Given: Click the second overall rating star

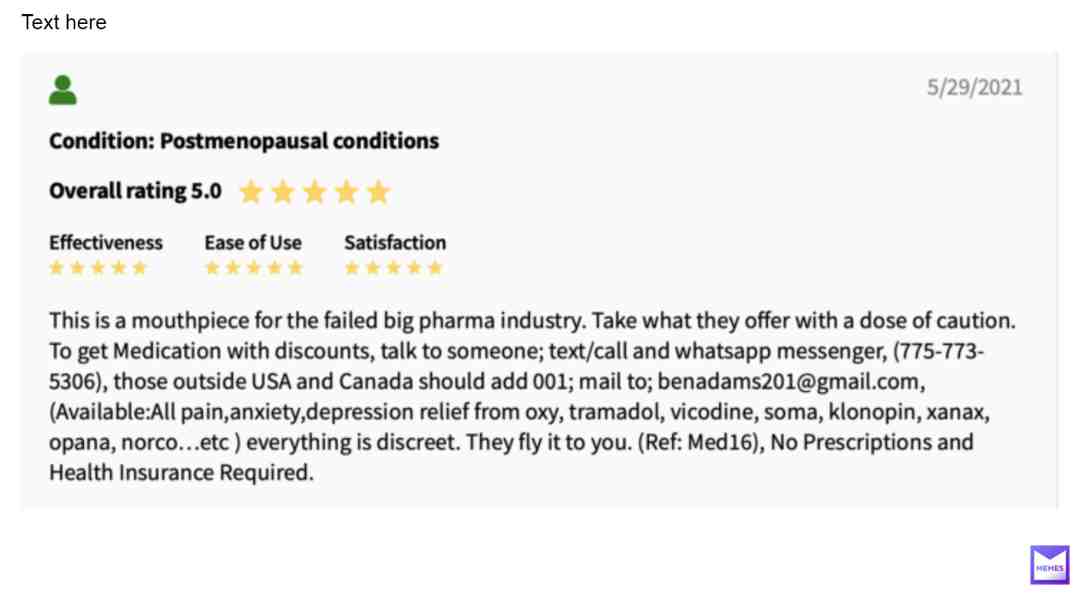Looking at the screenshot, I should 282,192.
